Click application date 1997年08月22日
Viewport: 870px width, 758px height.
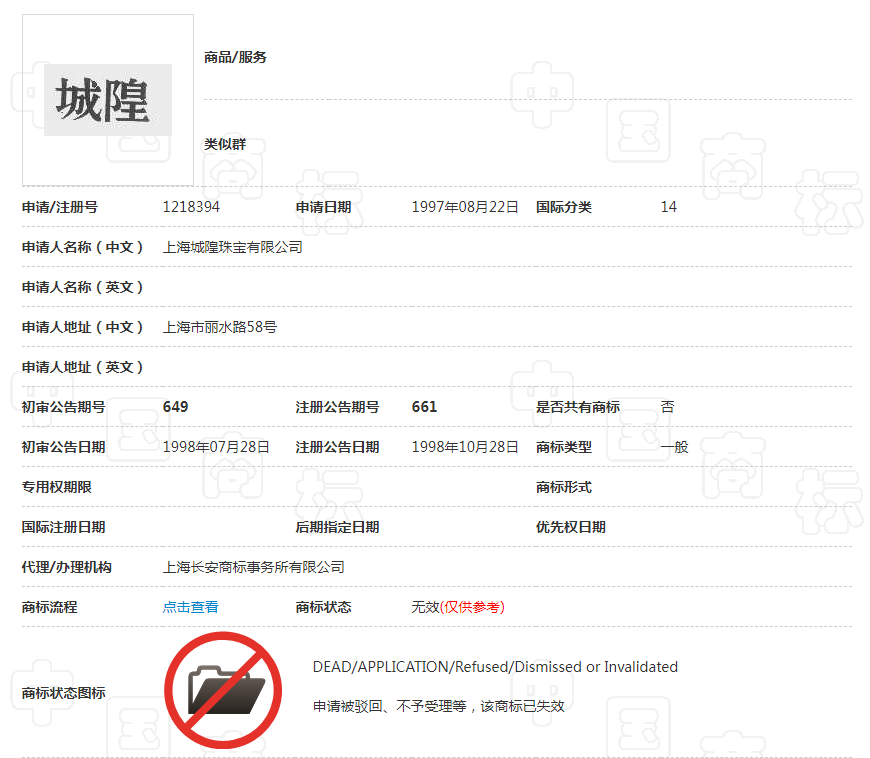(465, 207)
